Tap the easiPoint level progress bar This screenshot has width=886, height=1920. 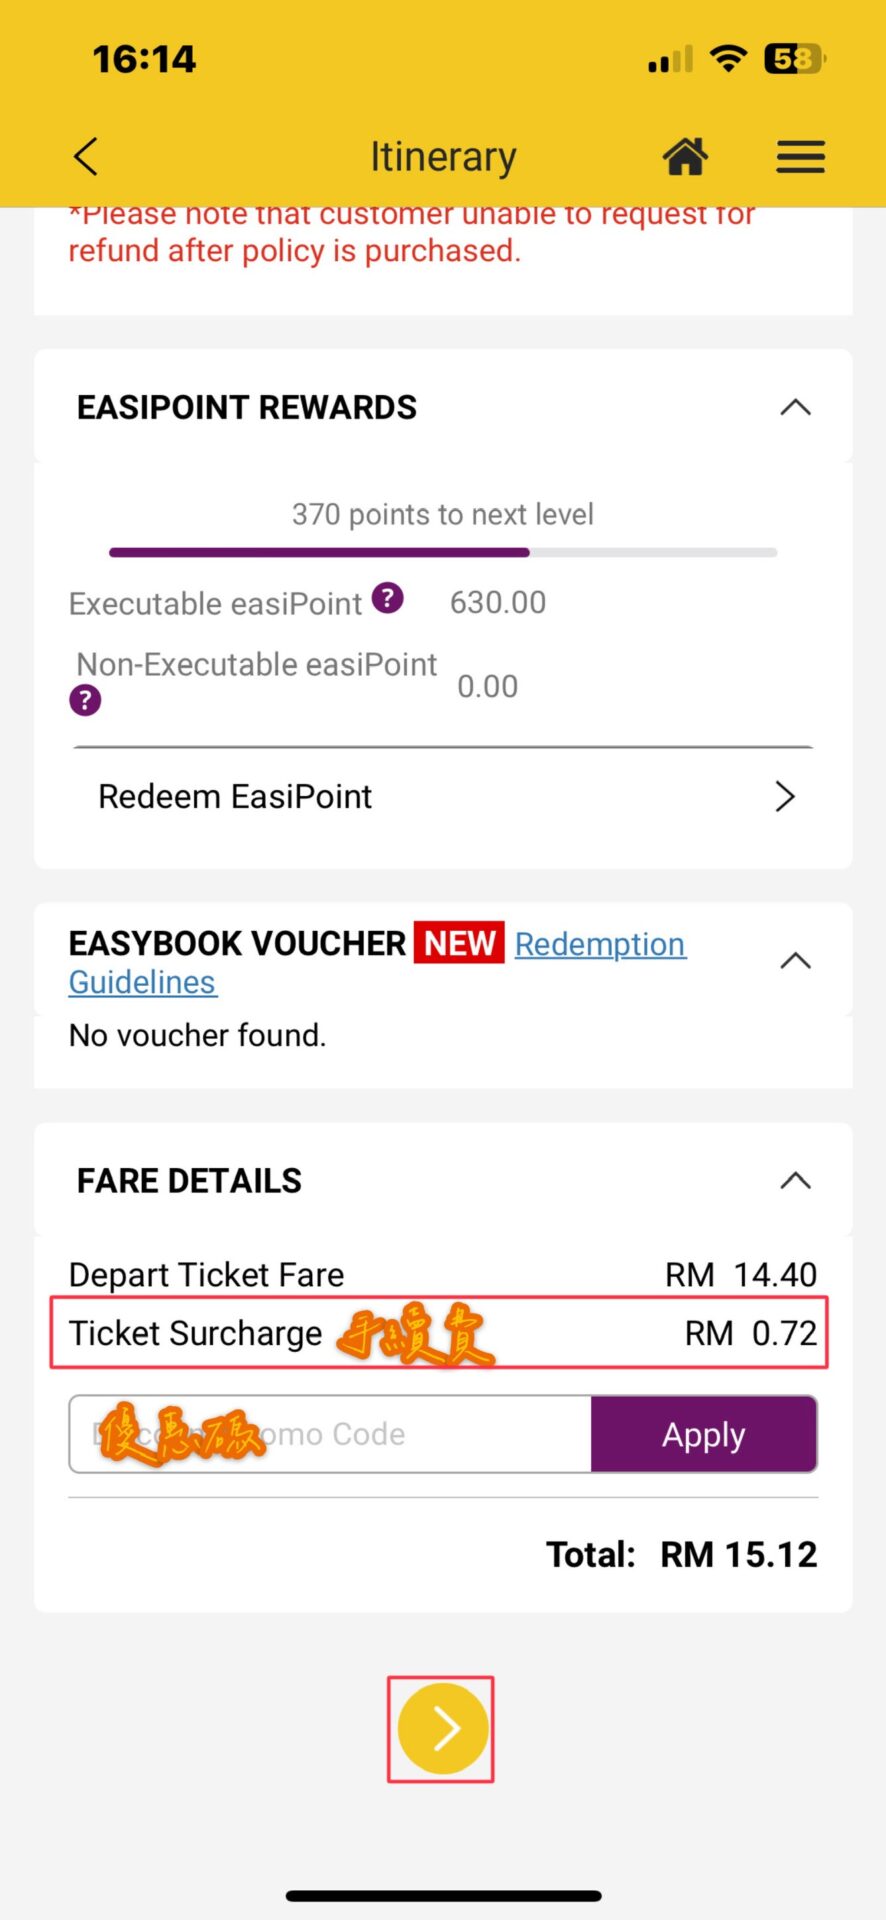[442, 552]
